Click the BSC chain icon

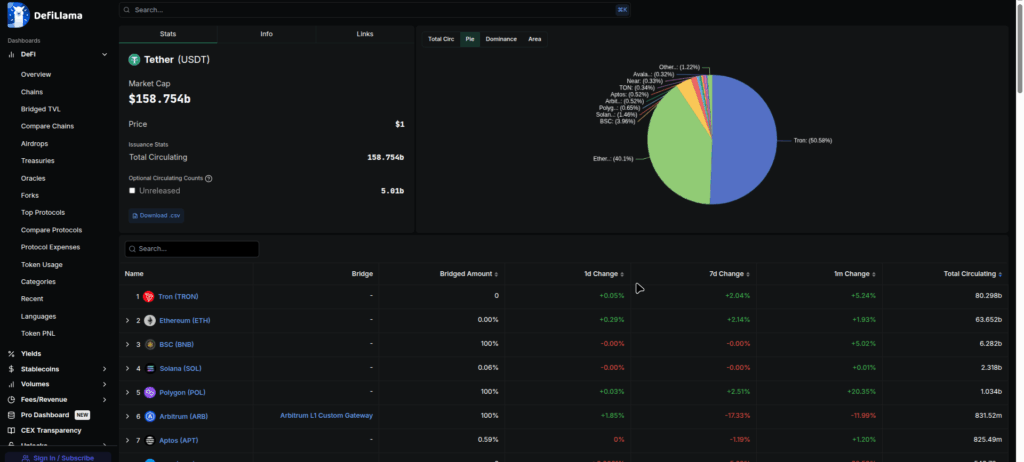point(150,344)
